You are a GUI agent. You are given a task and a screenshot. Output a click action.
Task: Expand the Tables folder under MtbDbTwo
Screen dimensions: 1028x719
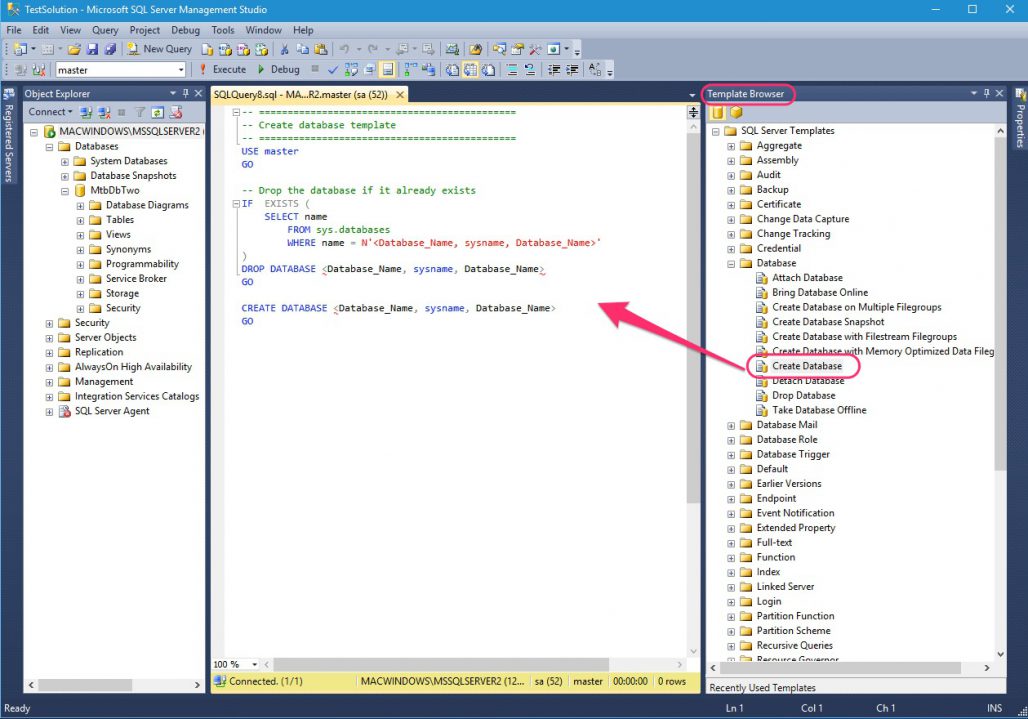80,220
